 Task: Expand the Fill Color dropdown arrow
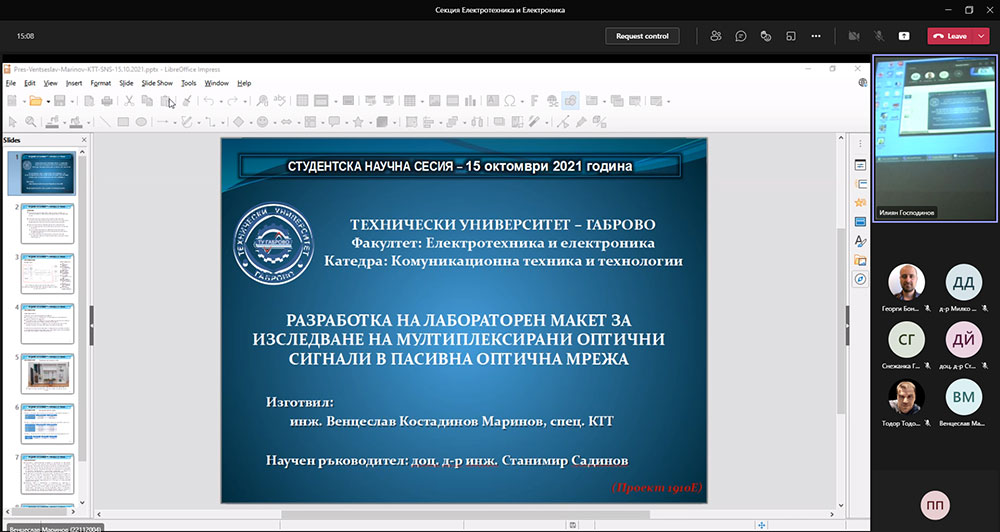[87, 122]
